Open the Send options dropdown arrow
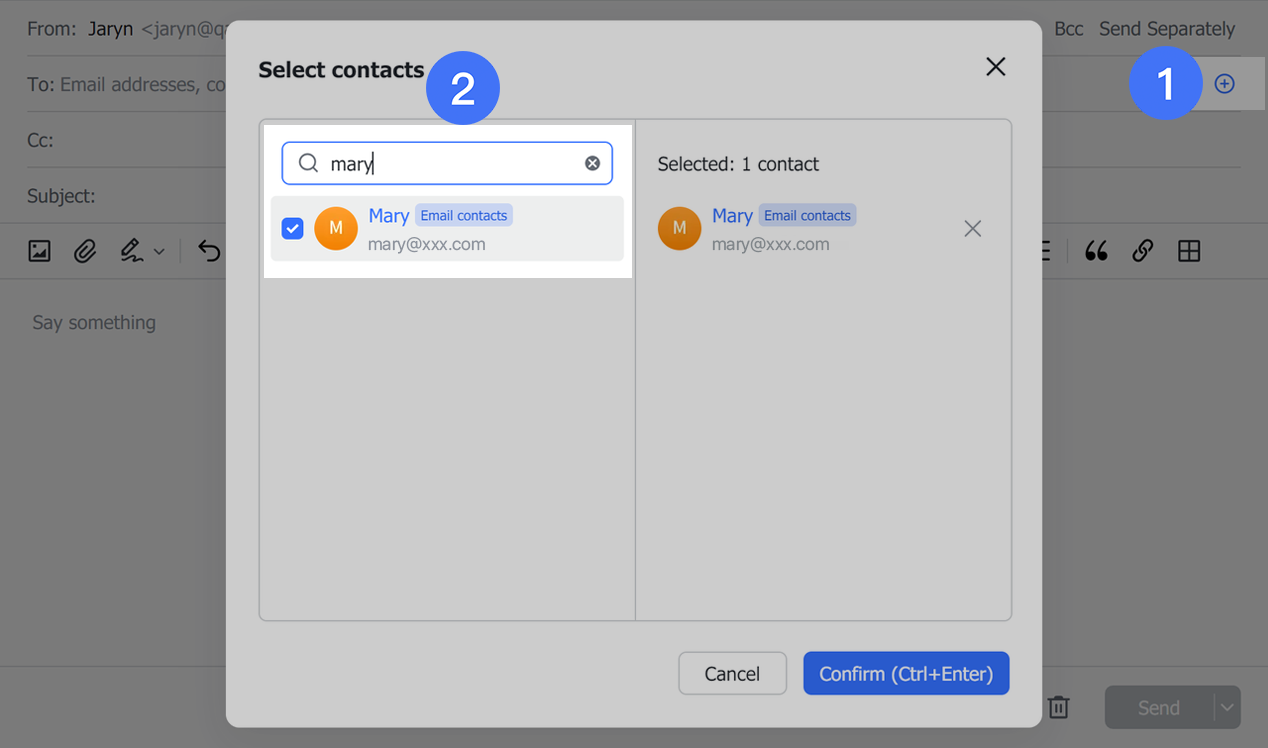The image size is (1268, 748). click(1226, 707)
